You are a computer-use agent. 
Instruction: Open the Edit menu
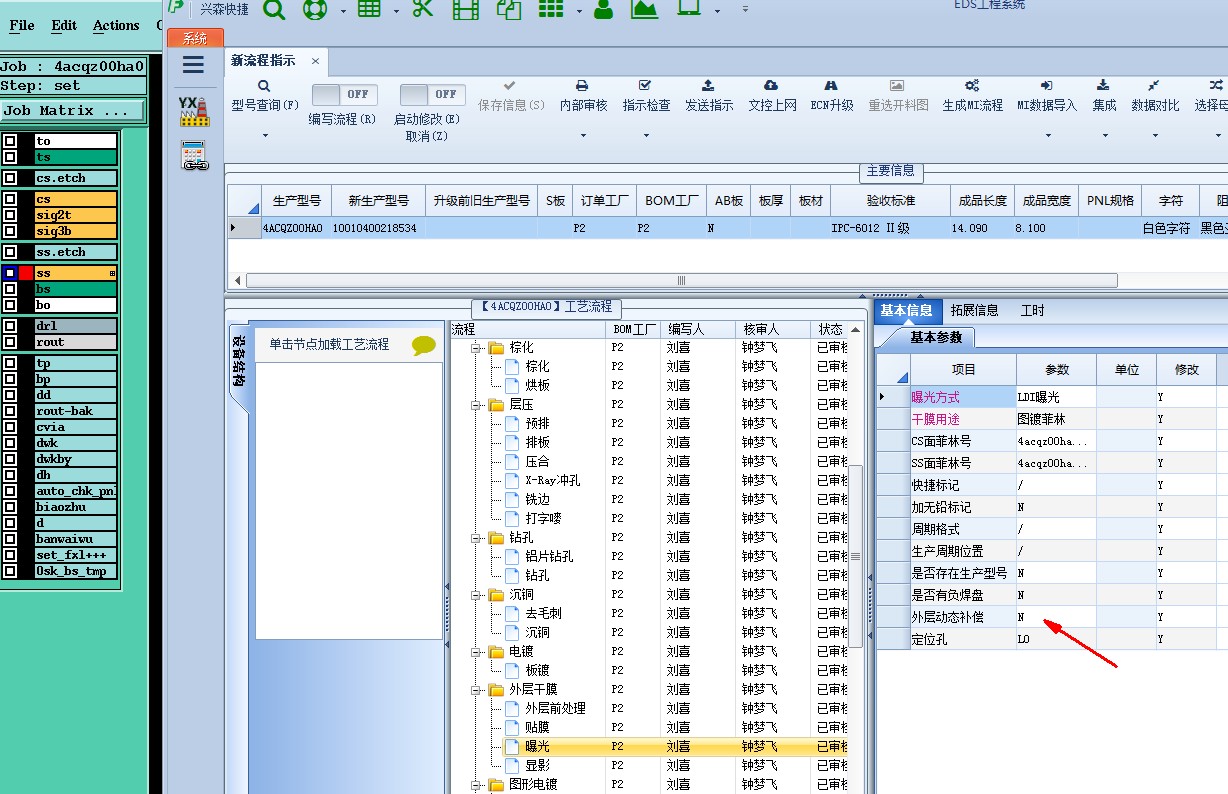[x=64, y=25]
